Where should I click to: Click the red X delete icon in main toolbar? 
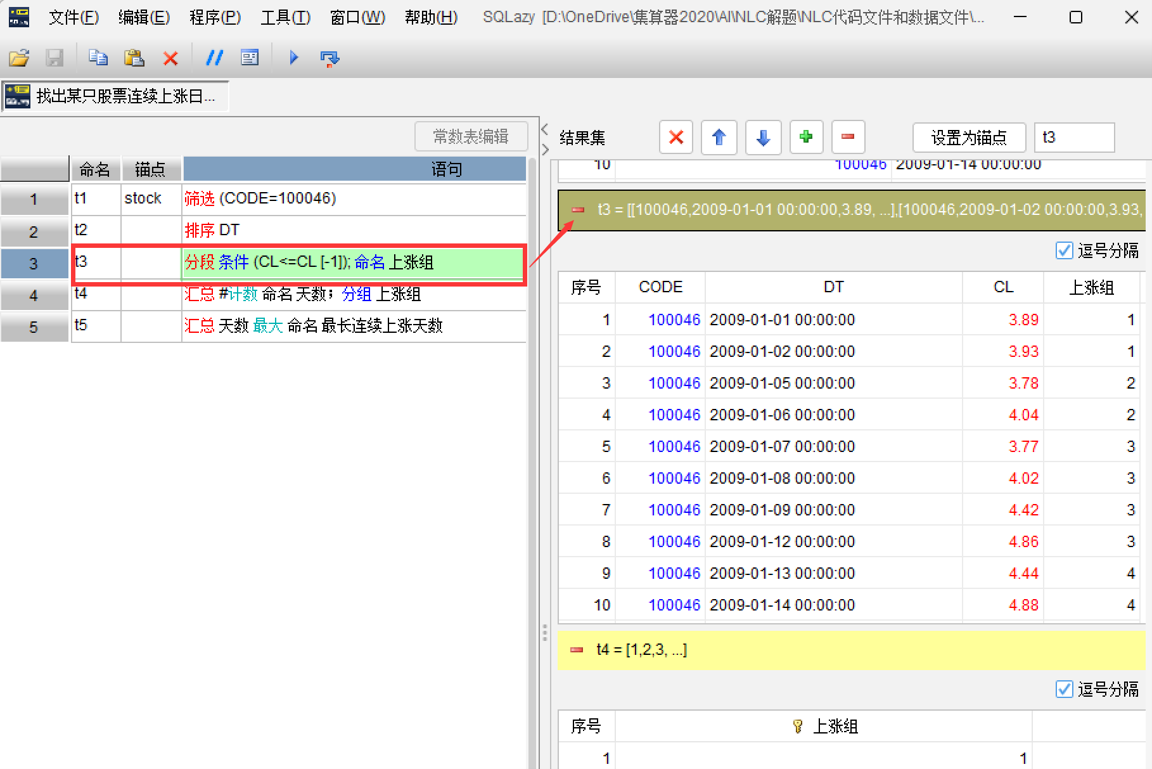(170, 58)
